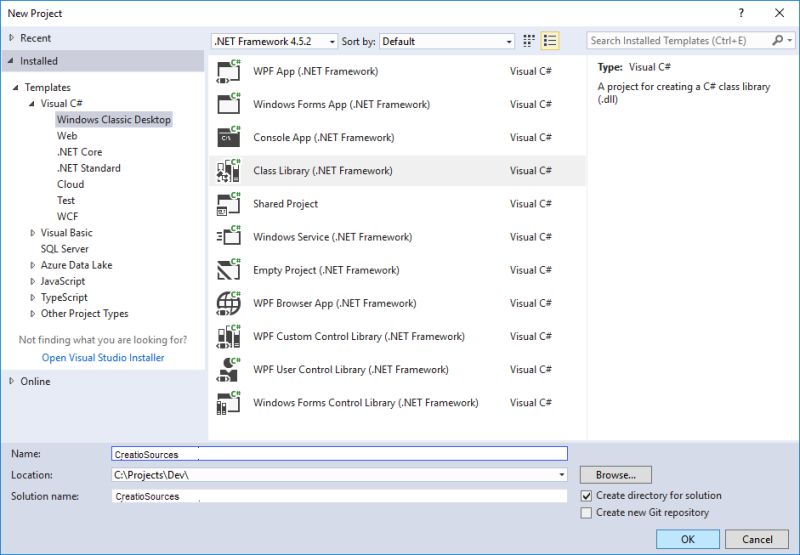Click Browse to choose location
The height and width of the screenshot is (555, 800).
click(x=616, y=475)
